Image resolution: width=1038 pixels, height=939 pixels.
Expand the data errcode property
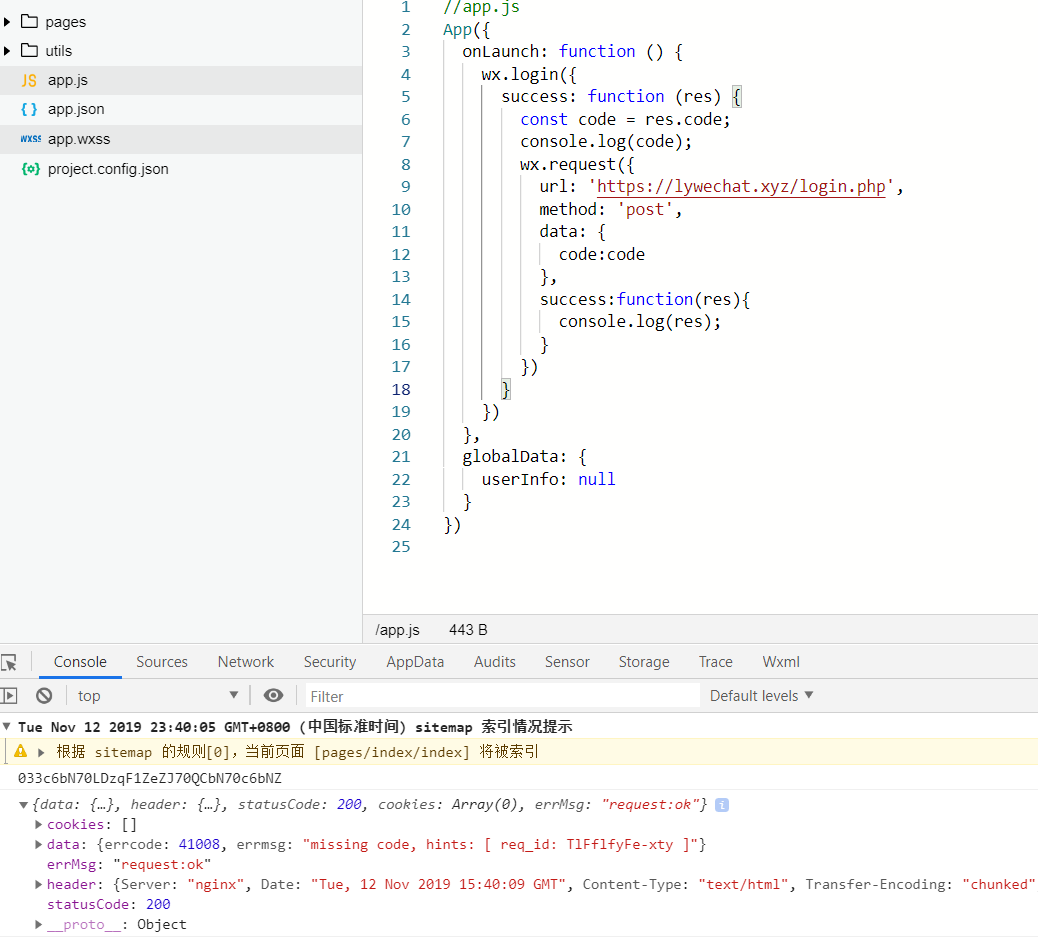(x=38, y=844)
